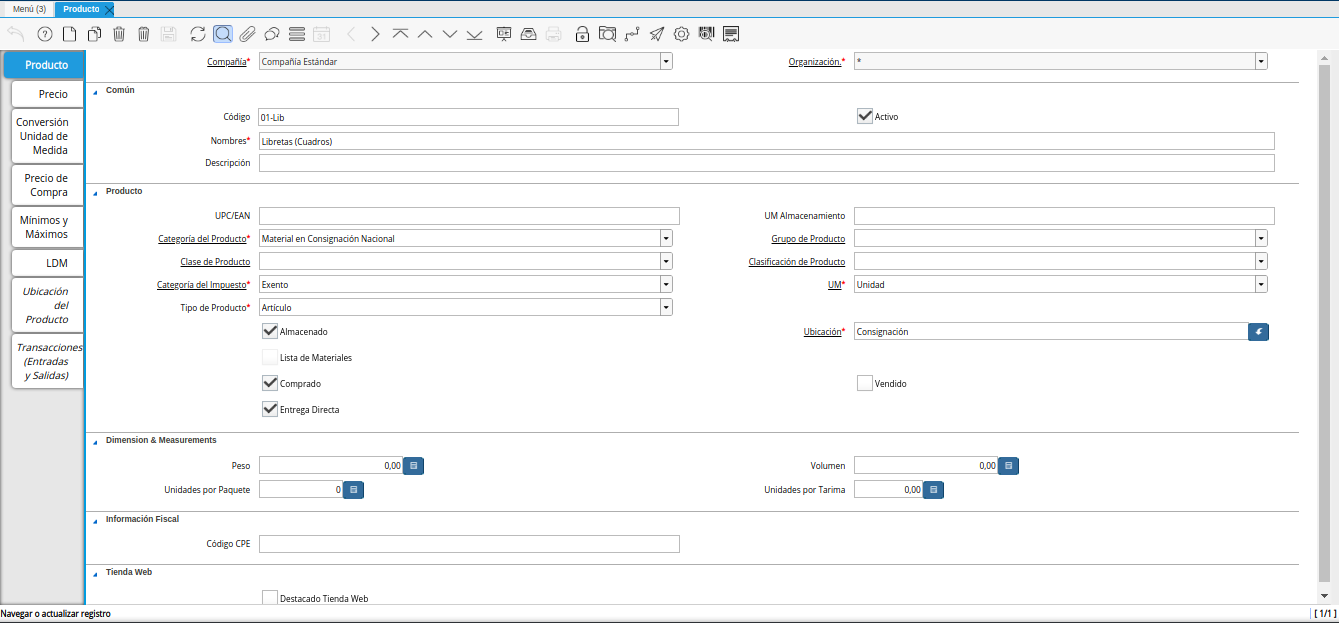The width and height of the screenshot is (1339, 623).
Task: Toggle the Entrega Directa checkbox
Action: [270, 409]
